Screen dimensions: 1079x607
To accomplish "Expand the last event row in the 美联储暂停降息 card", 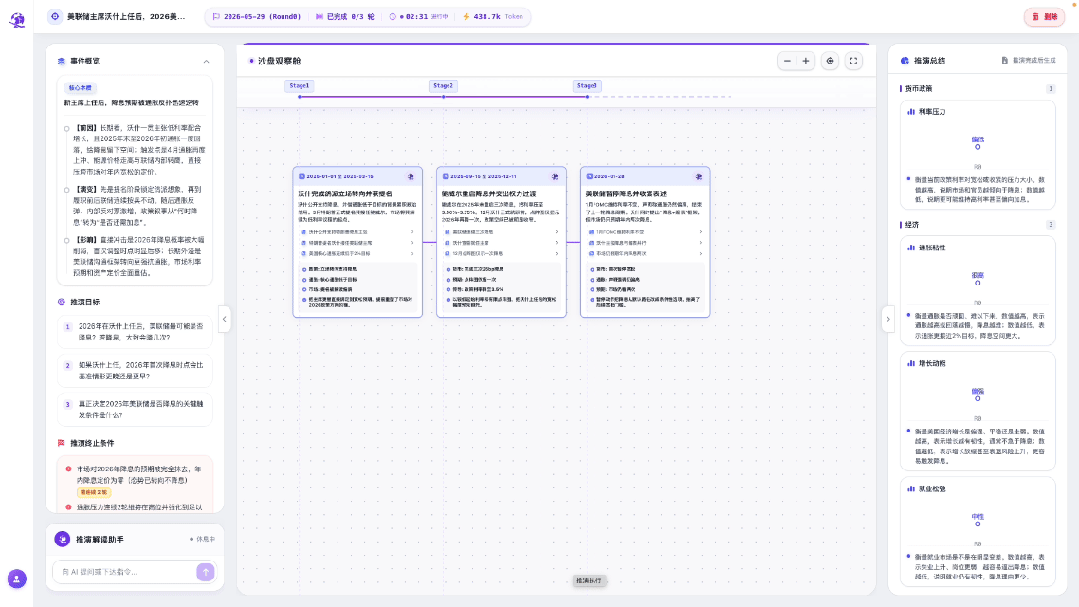I will 645,254.
